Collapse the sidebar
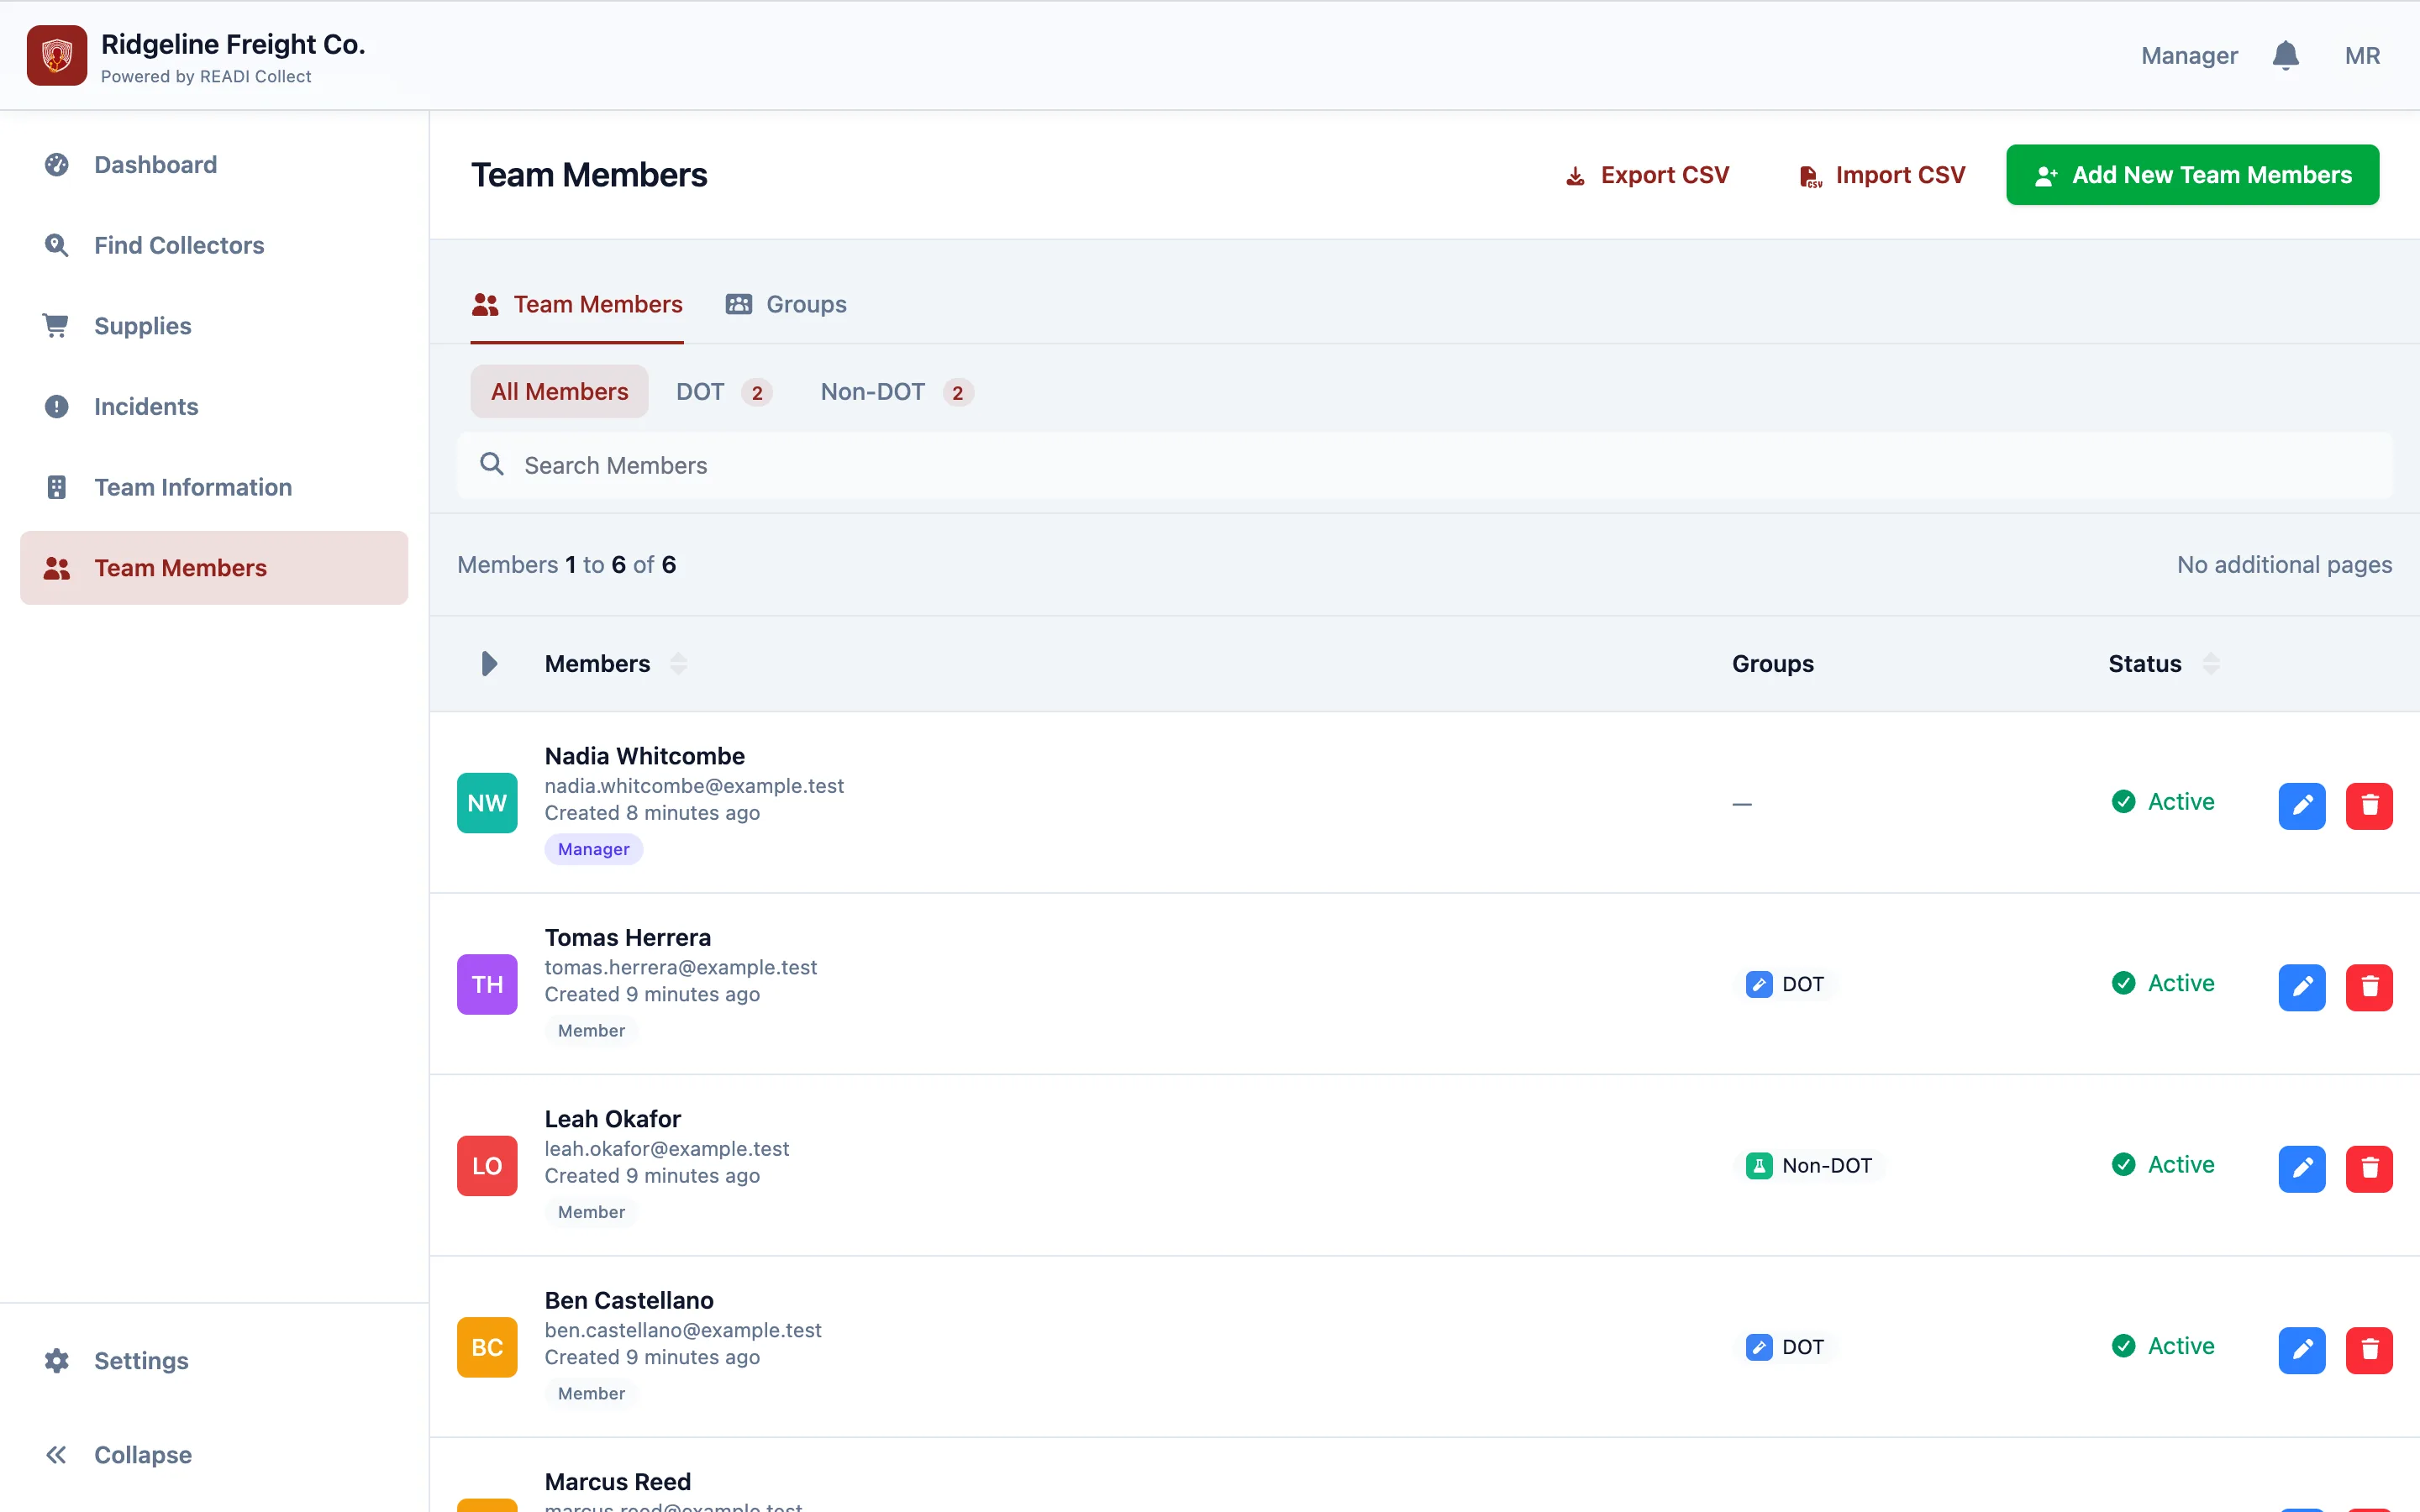This screenshot has width=2420, height=1512. pos(214,1454)
